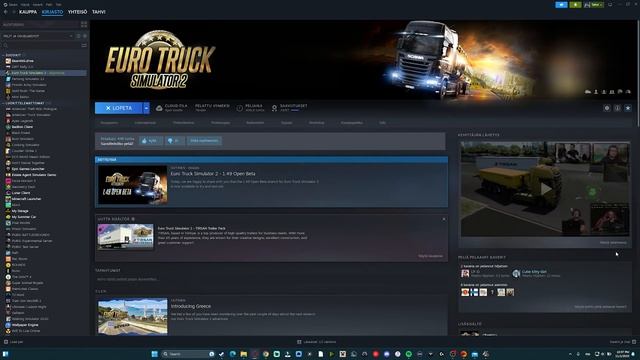Stop the game with the LOPETA button

119,108
